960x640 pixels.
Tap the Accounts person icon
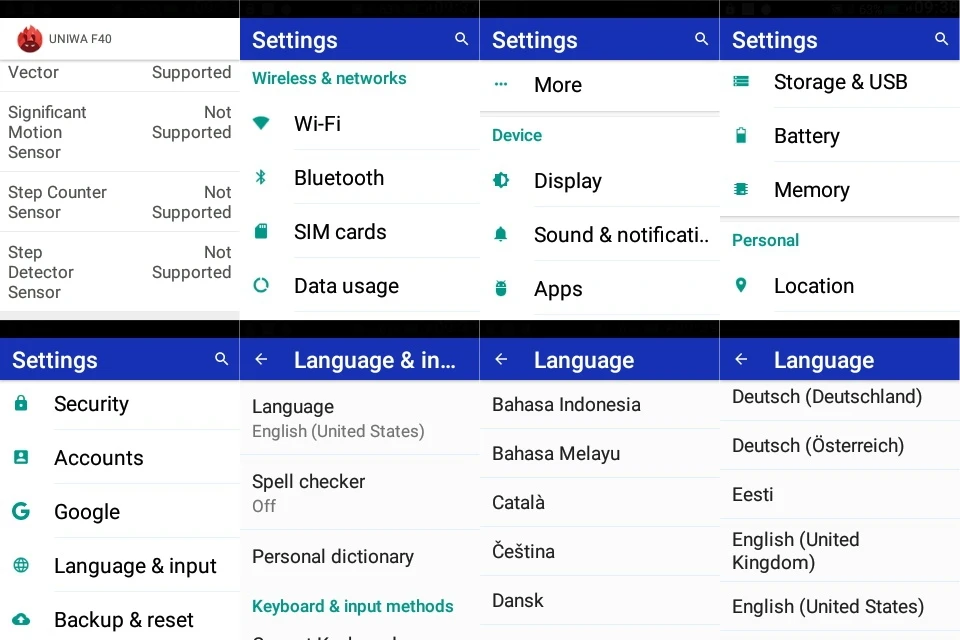[x=21, y=457]
